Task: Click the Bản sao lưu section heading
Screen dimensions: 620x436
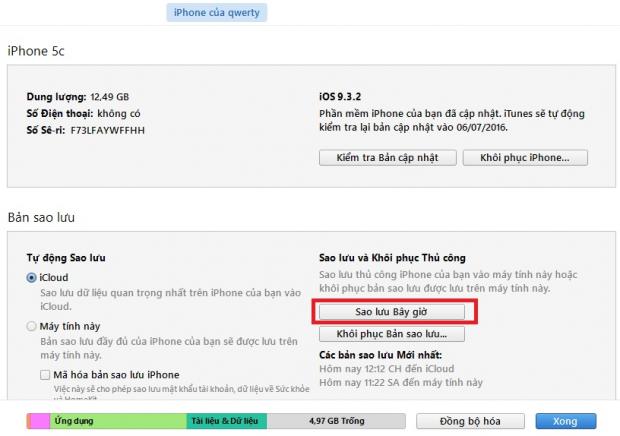Action: [42, 217]
